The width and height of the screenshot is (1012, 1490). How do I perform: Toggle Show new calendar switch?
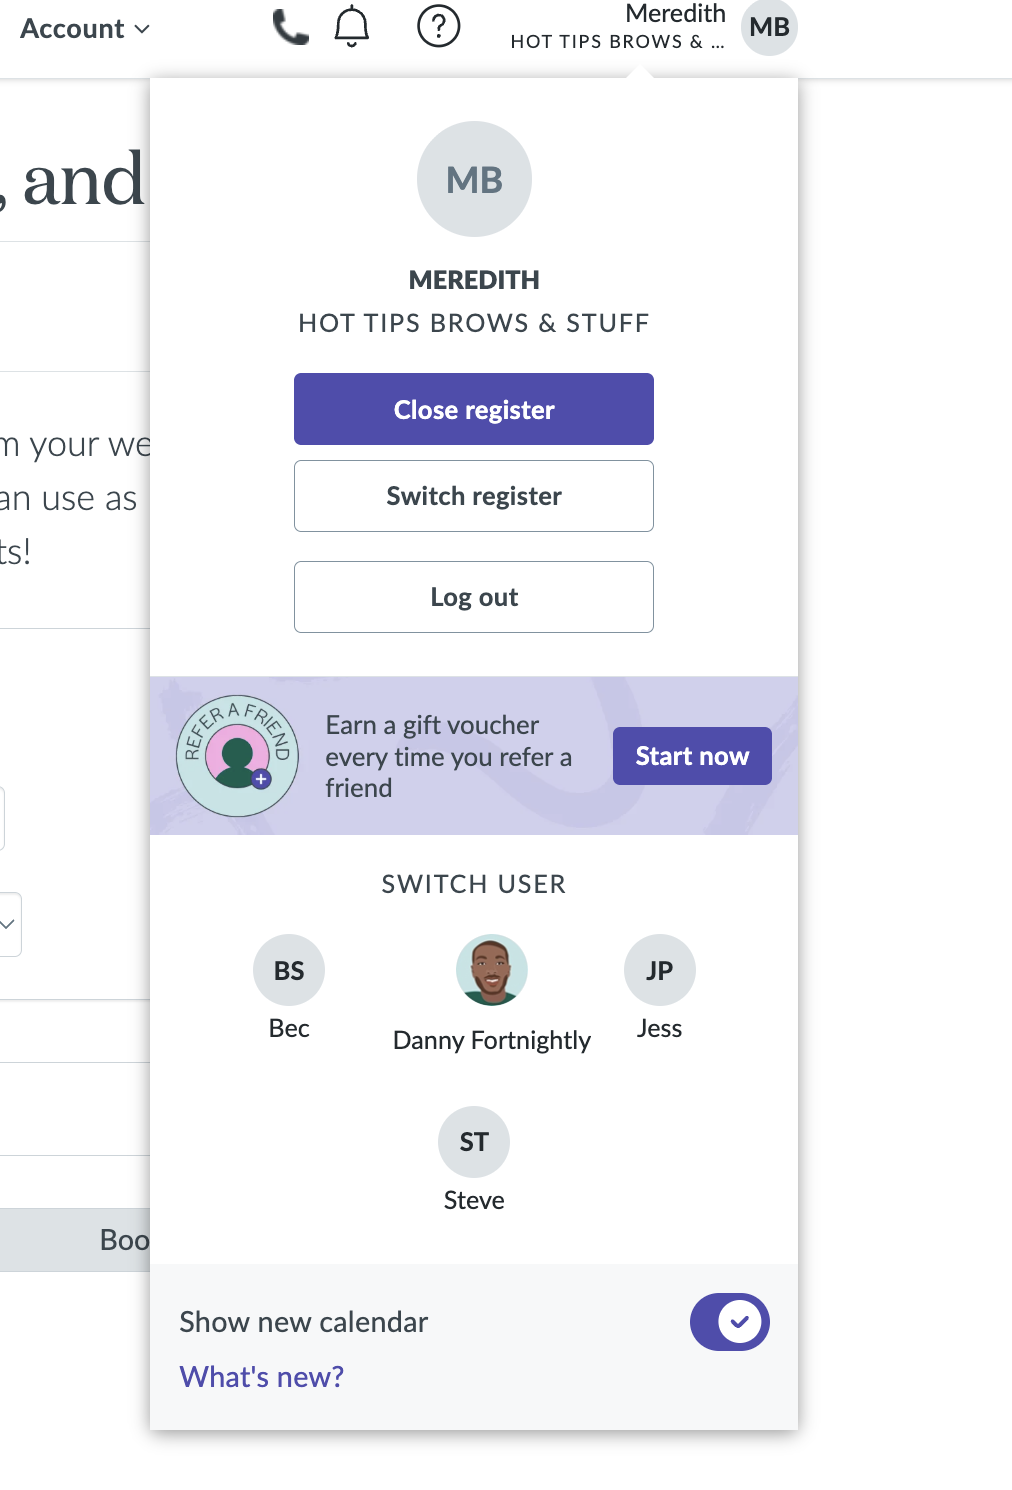[x=729, y=1322]
